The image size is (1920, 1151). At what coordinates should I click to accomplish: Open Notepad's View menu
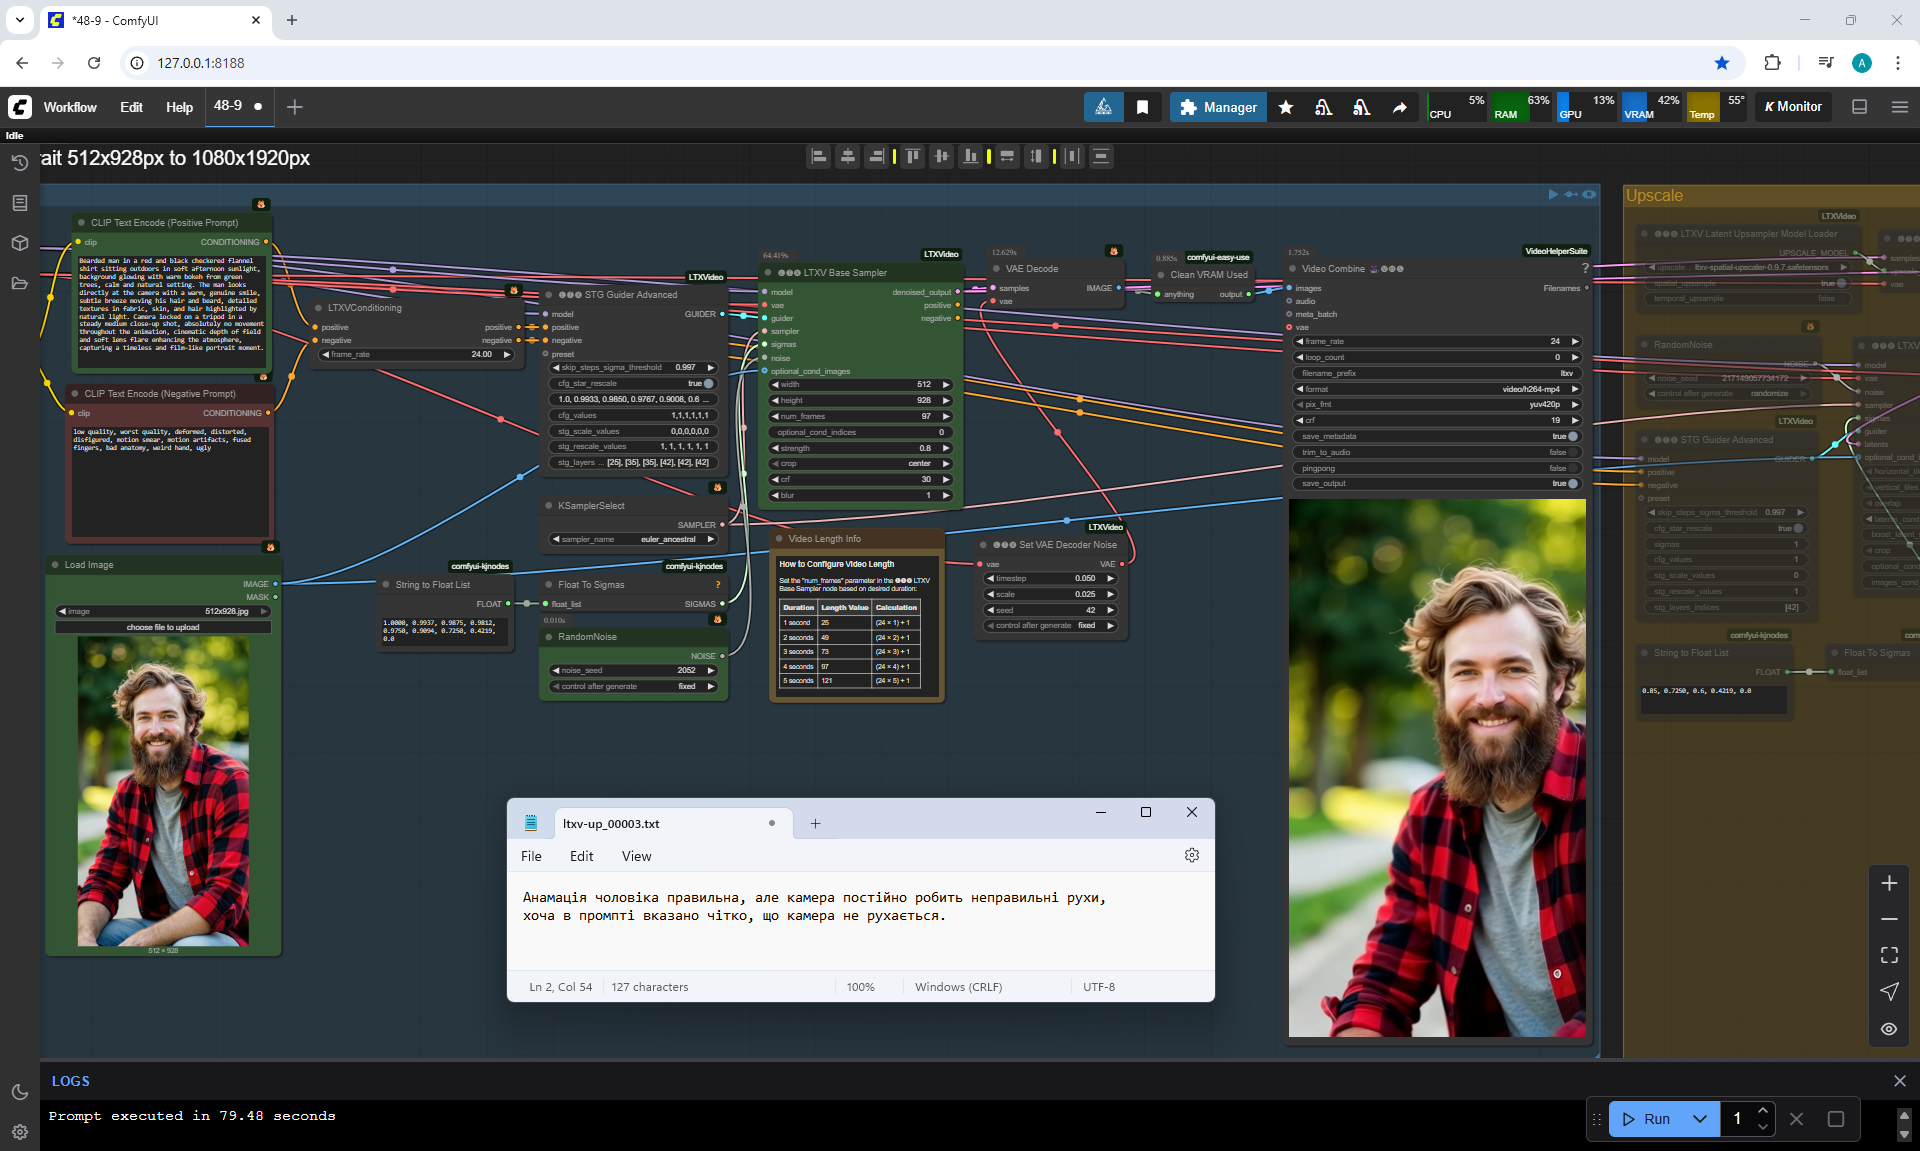click(x=636, y=856)
